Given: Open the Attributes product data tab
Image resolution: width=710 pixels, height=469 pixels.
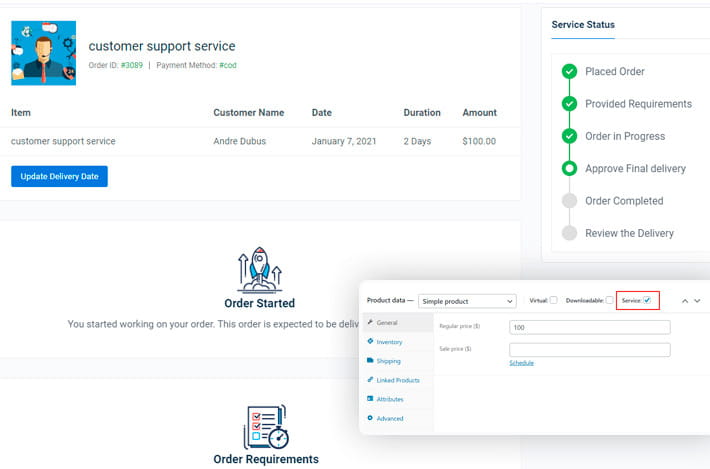Looking at the screenshot, I should (x=398, y=399).
